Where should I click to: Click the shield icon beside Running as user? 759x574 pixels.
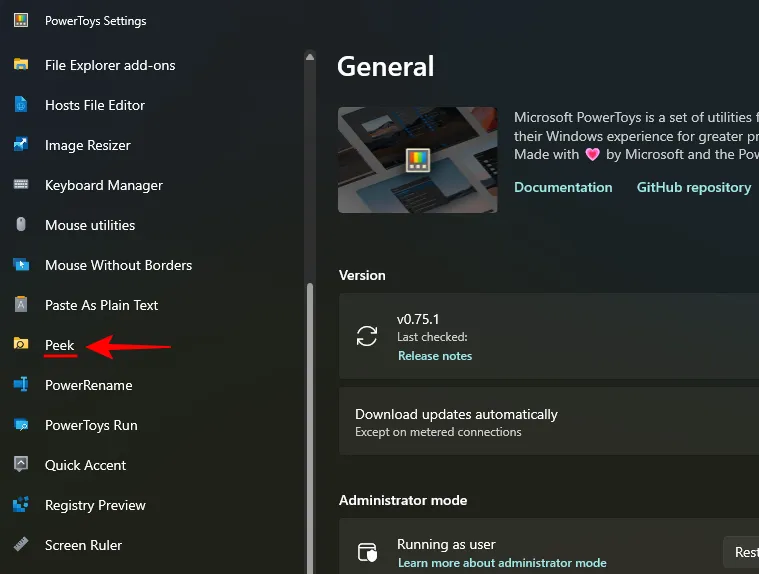click(x=367, y=552)
